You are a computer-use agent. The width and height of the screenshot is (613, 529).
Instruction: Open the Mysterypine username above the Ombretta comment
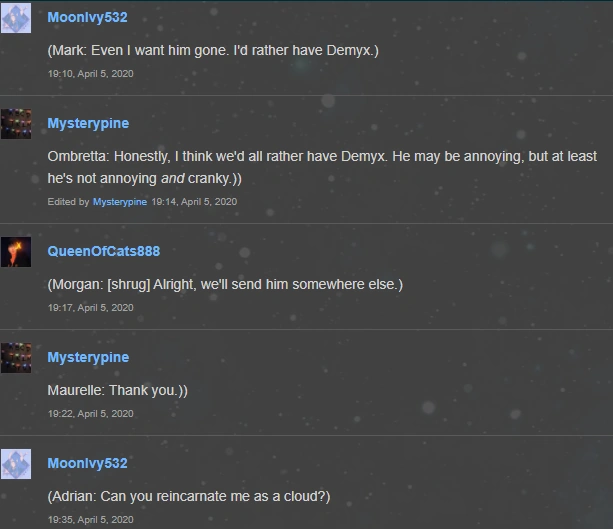(88, 123)
